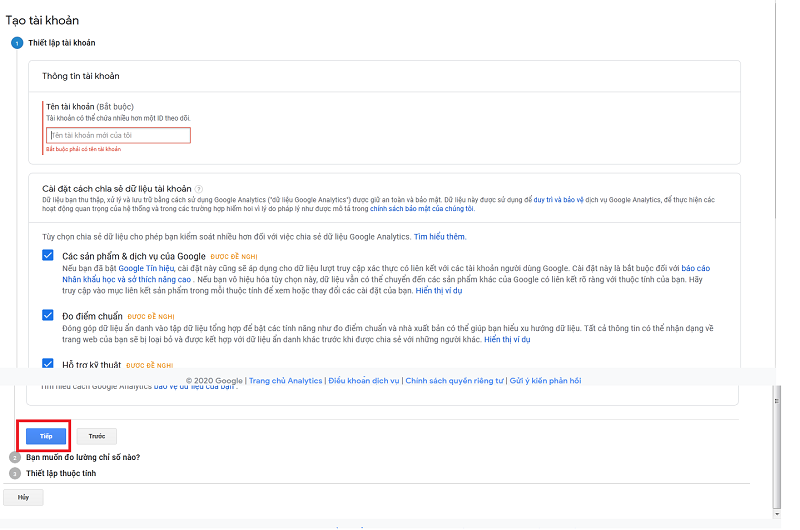
Task: Click the step 2 number circle icon
Action: 16,458
